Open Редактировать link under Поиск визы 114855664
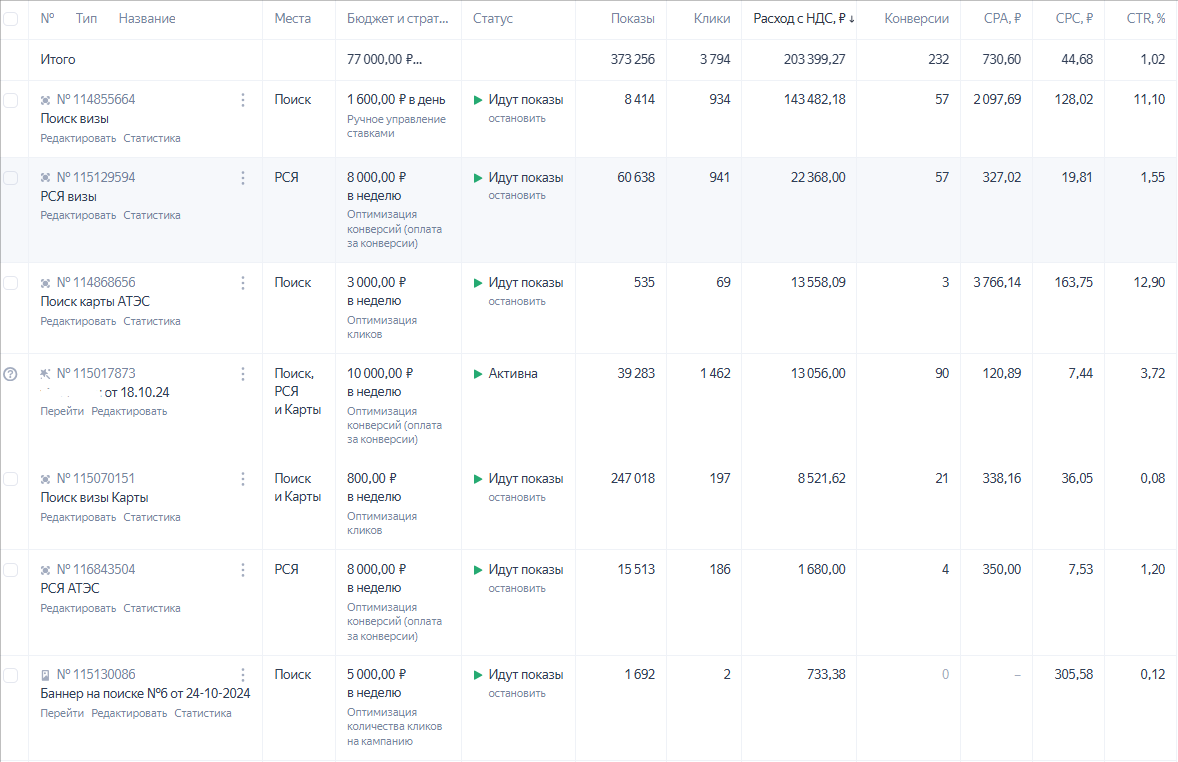The height and width of the screenshot is (762, 1178). (x=78, y=138)
